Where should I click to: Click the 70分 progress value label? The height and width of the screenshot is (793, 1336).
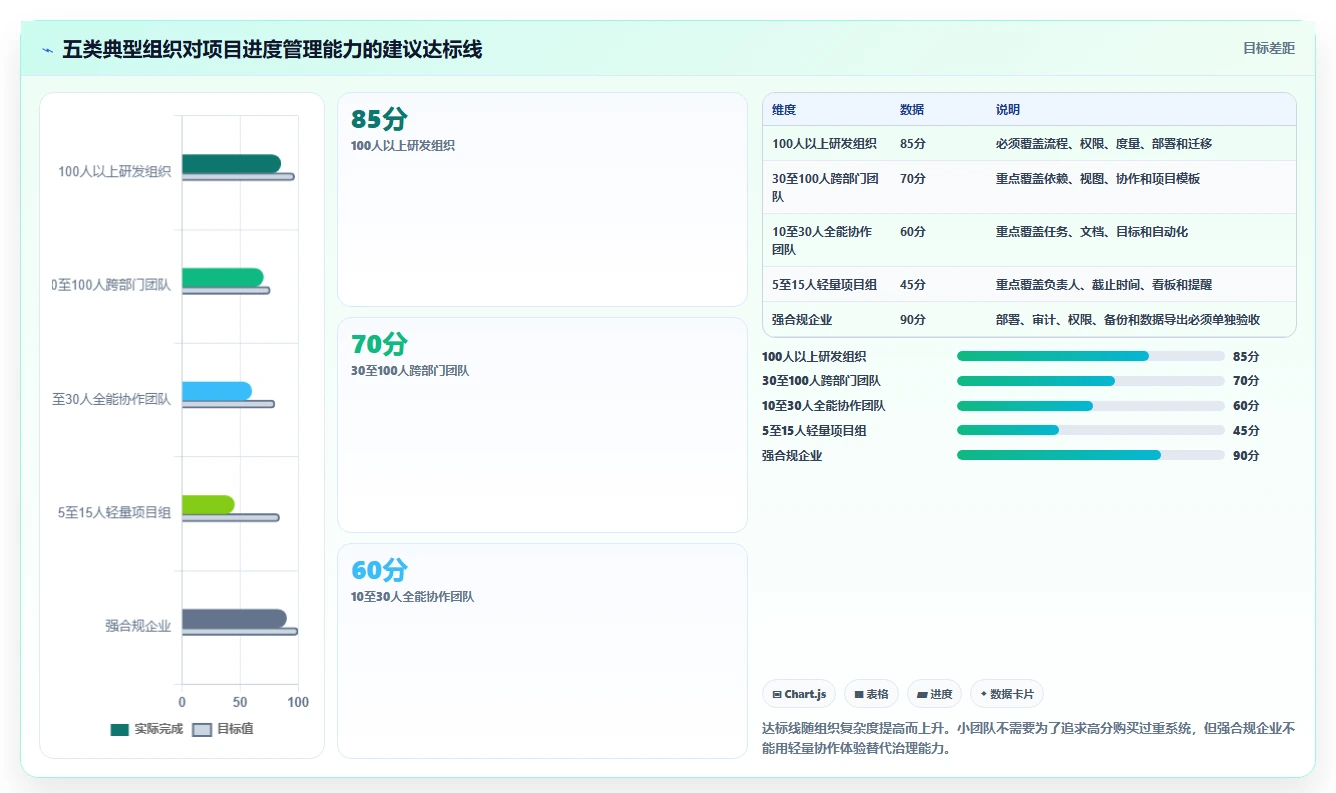tap(1246, 381)
